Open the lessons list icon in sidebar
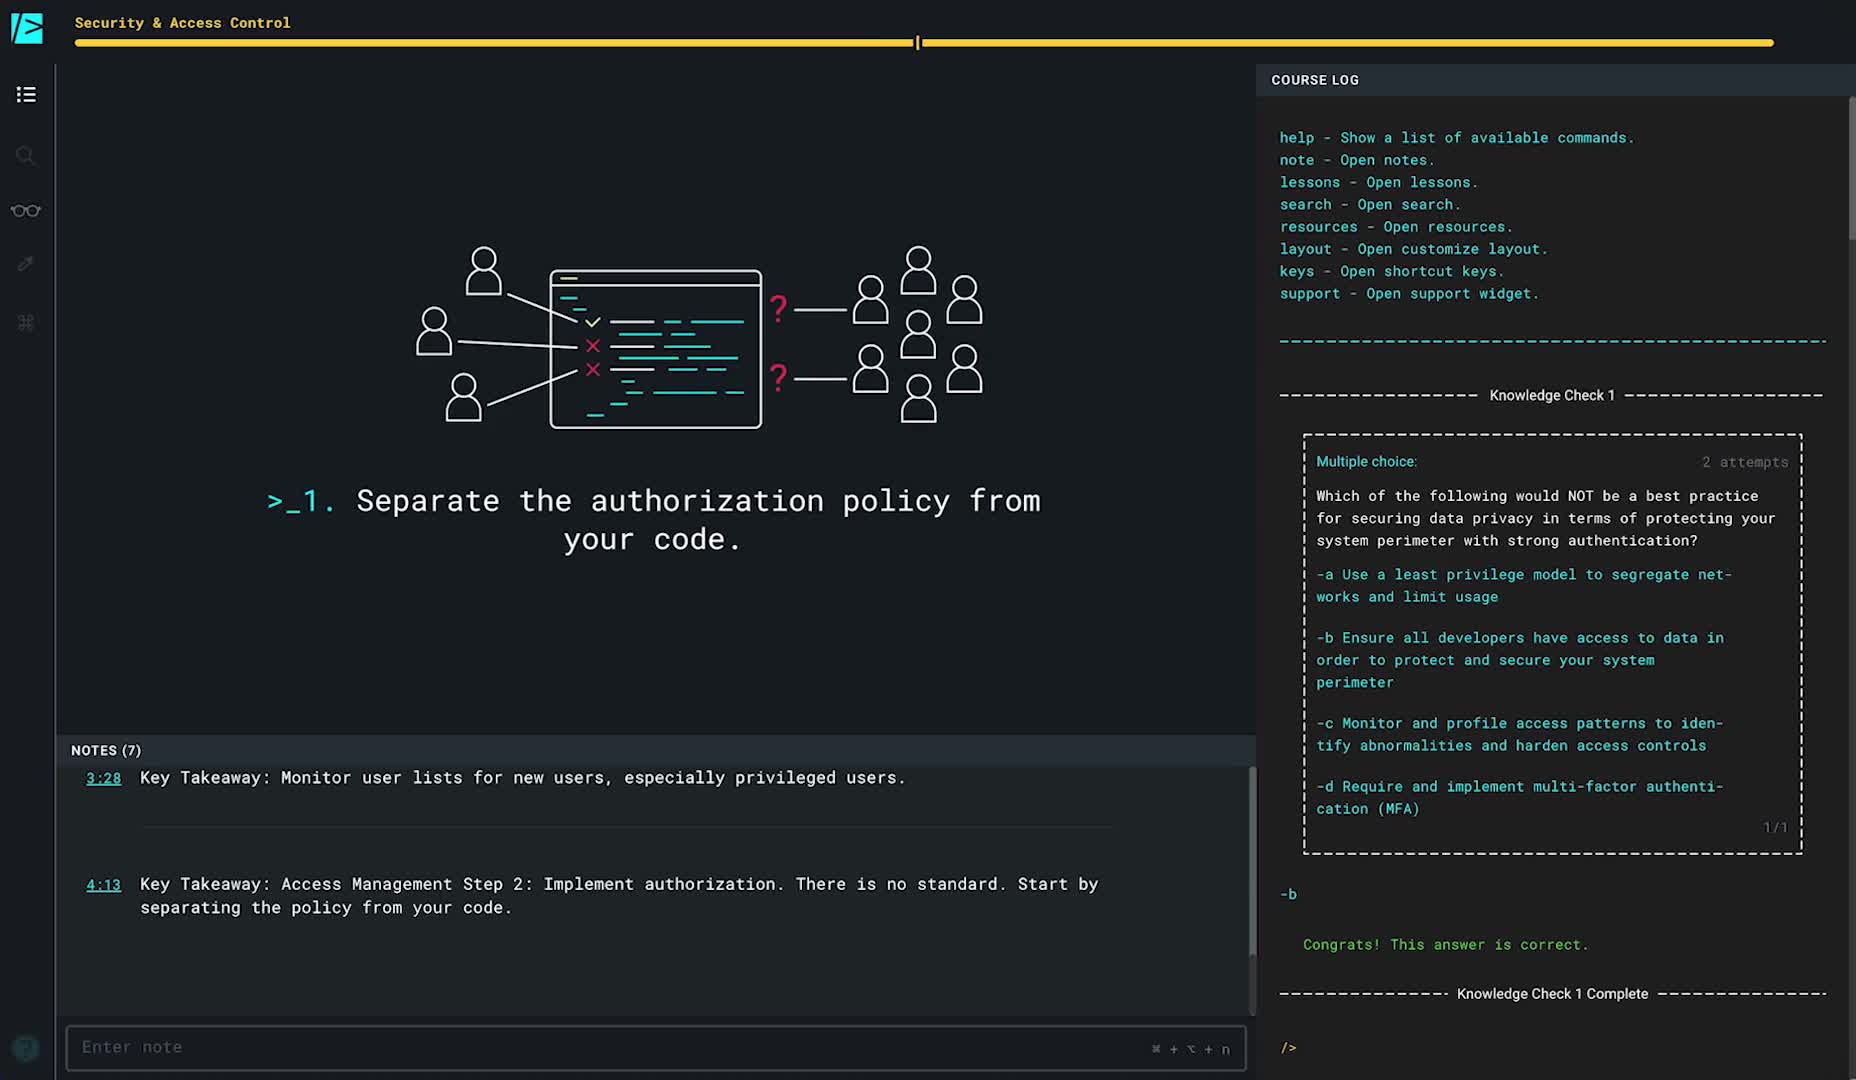 26,94
